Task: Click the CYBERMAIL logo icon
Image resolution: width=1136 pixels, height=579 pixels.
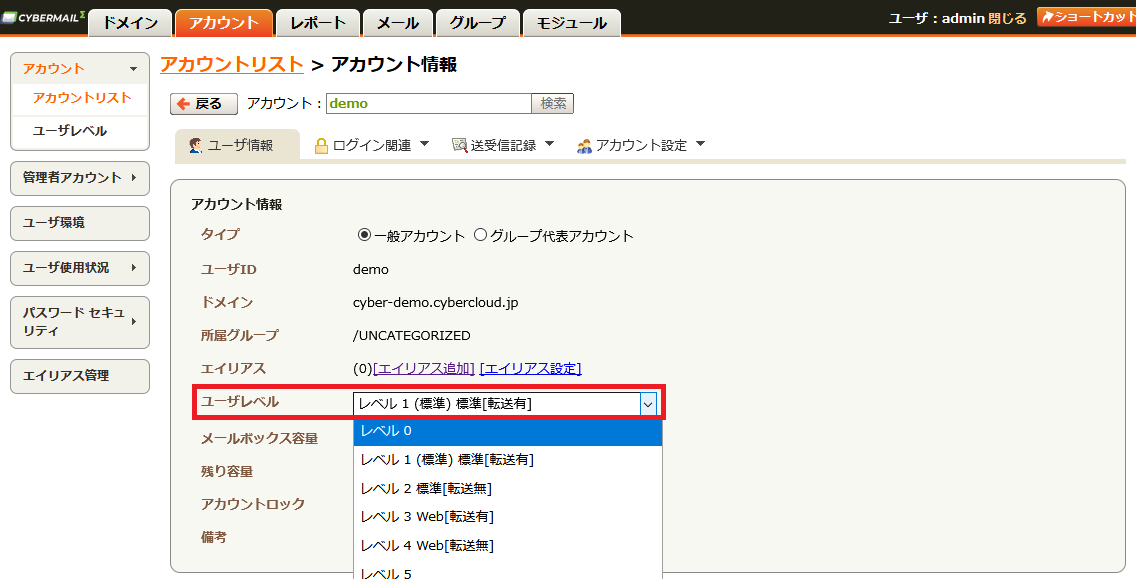Action: pyautogui.click(x=8, y=18)
